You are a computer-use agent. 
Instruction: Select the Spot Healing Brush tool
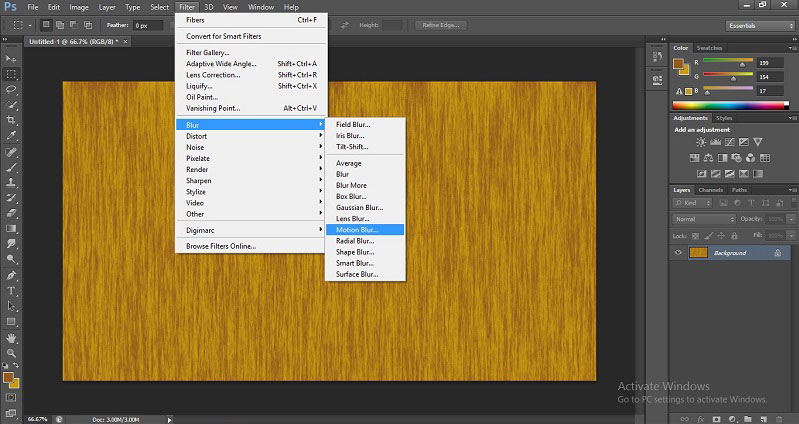[x=11, y=152]
